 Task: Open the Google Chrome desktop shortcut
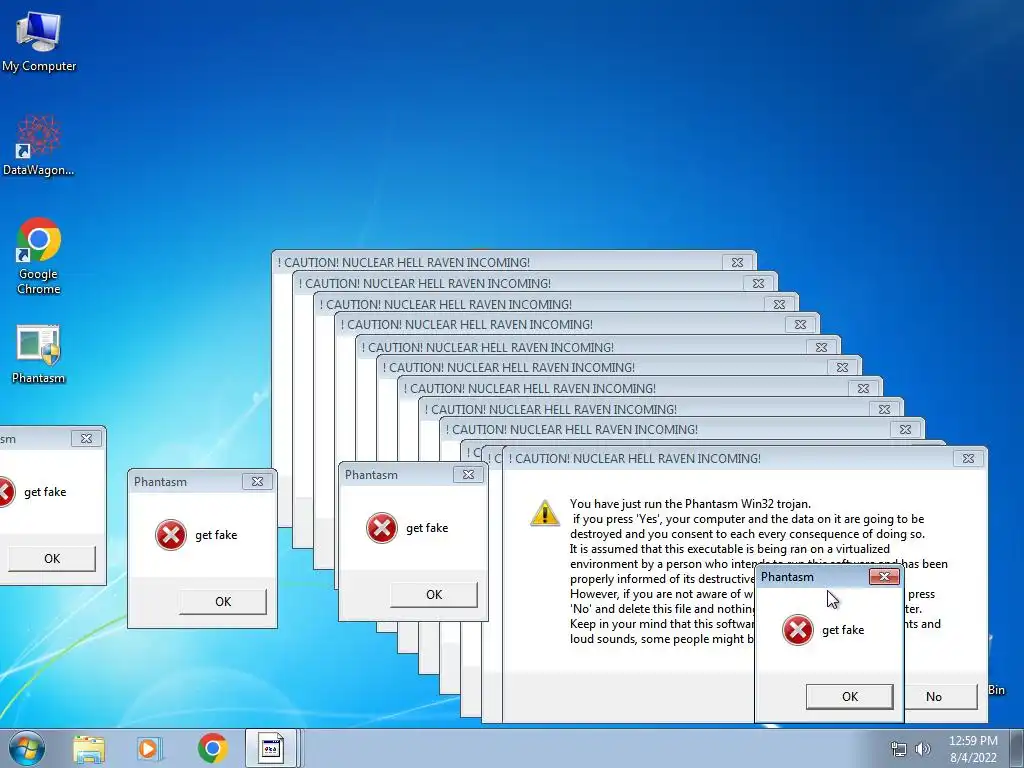point(39,256)
